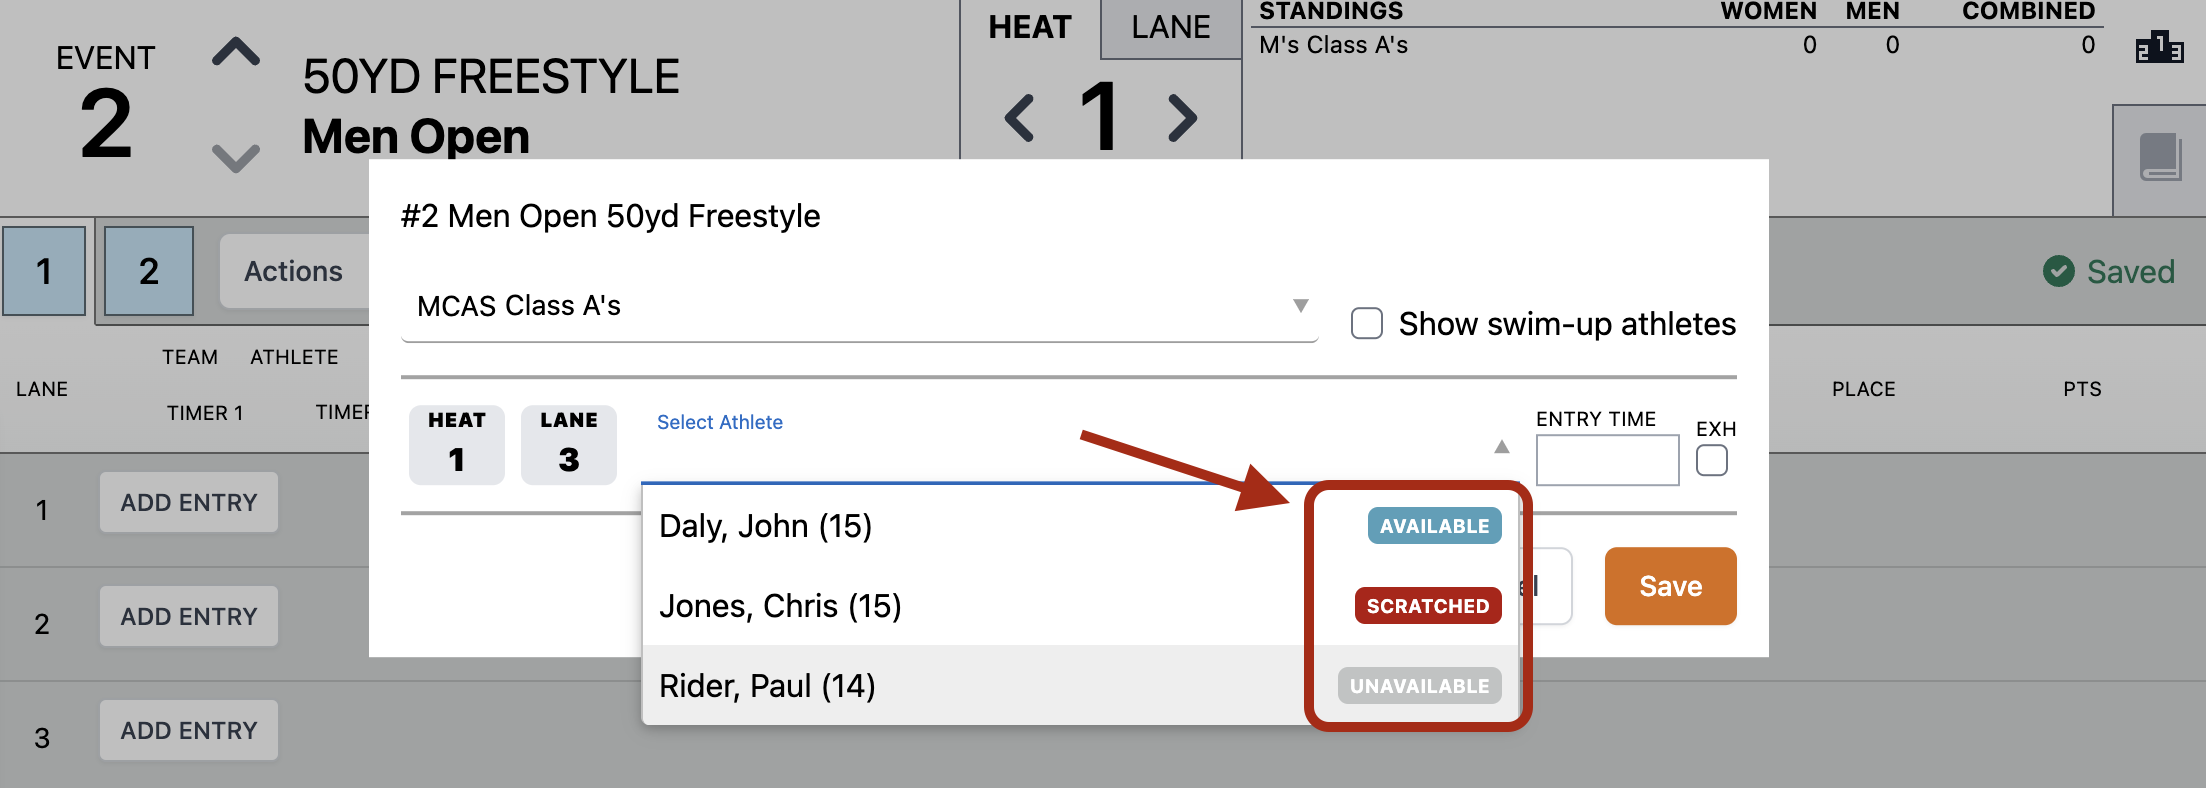The width and height of the screenshot is (2206, 788).
Task: Check the EXH exhibition checkbox
Action: click(x=1712, y=461)
